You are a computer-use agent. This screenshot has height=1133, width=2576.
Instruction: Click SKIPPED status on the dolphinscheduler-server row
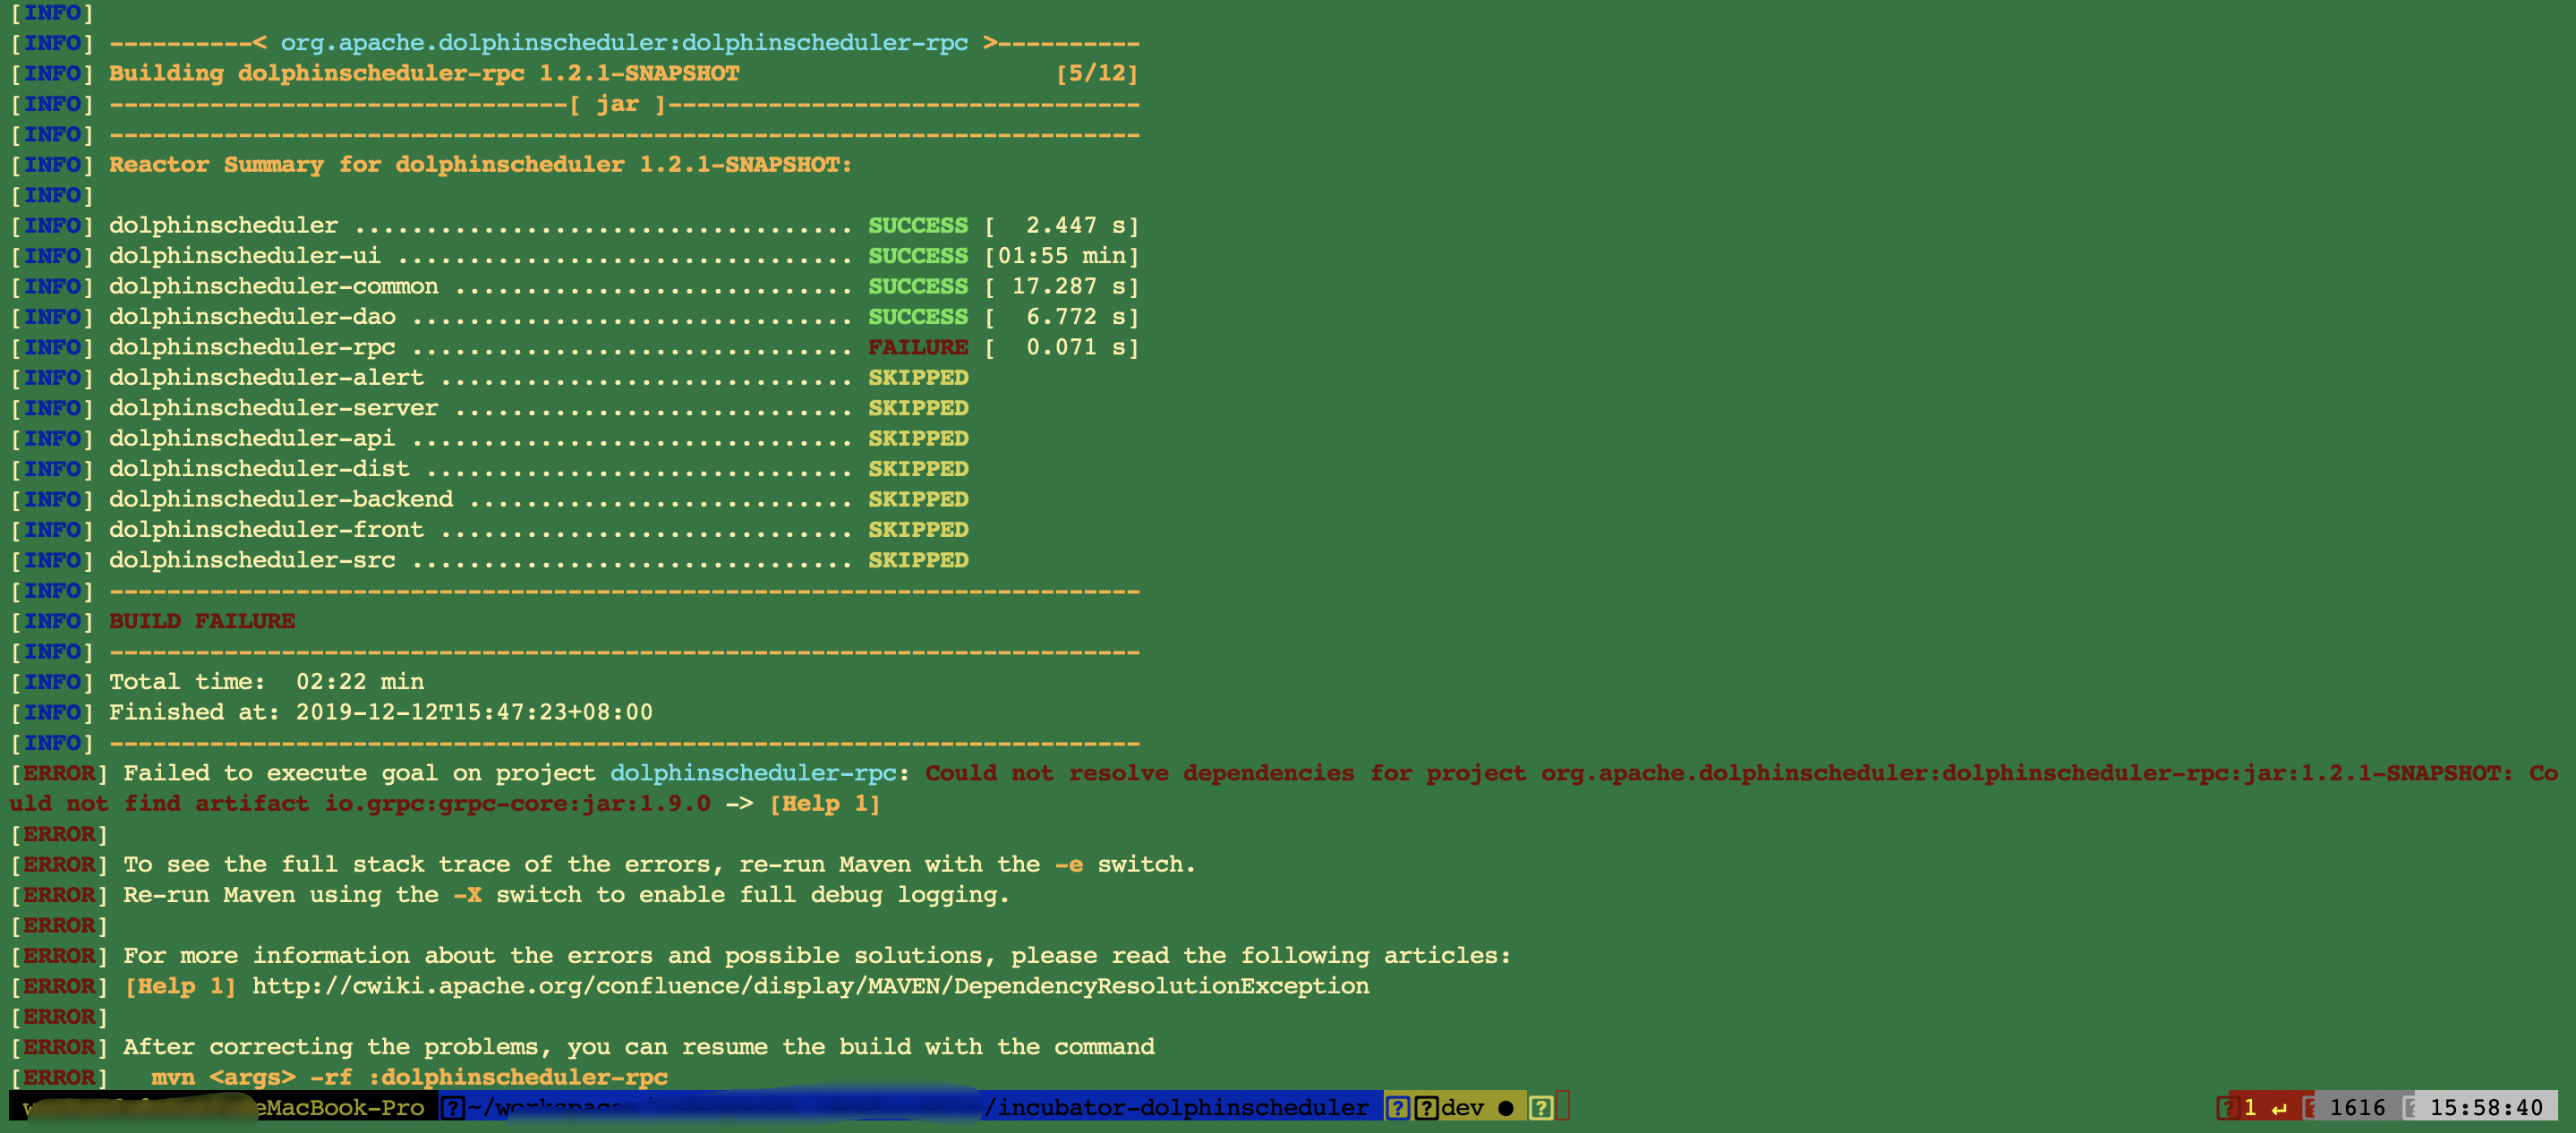(918, 408)
